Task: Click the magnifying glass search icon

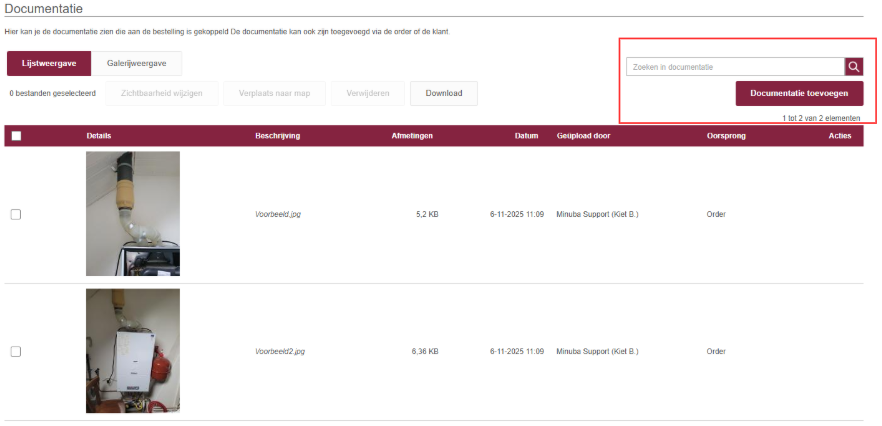Action: 853,67
